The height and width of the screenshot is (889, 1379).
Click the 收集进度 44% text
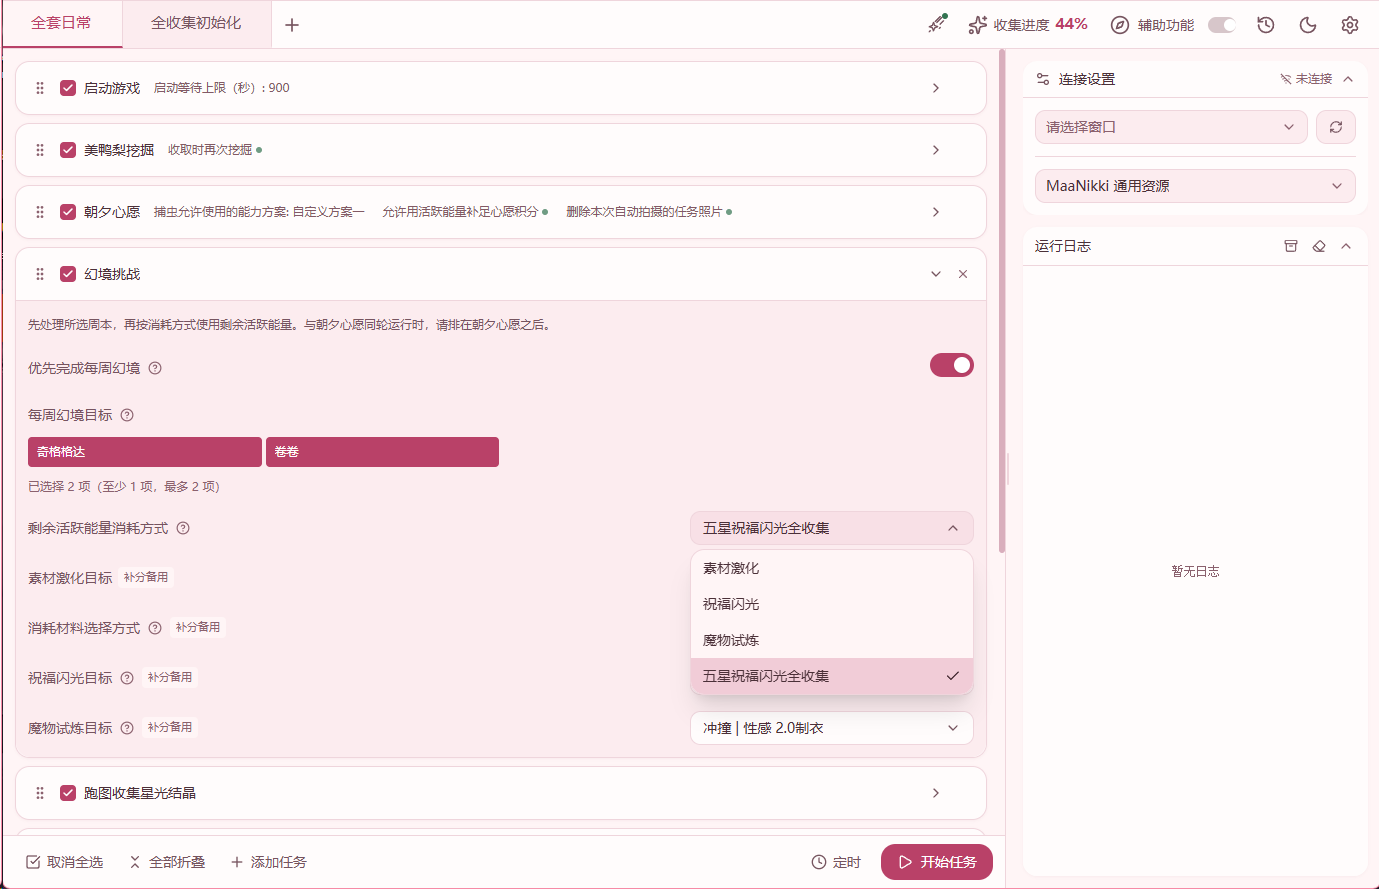pos(1040,25)
